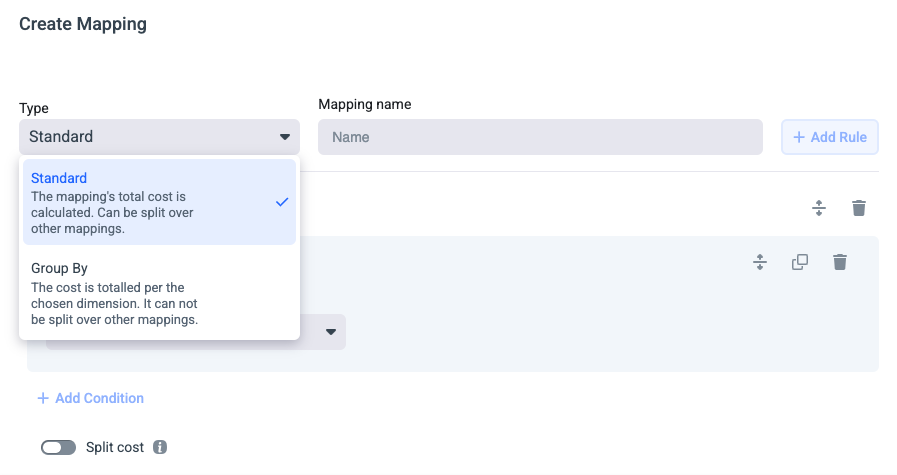Click the Add Rule button
The image size is (897, 475).
829,137
